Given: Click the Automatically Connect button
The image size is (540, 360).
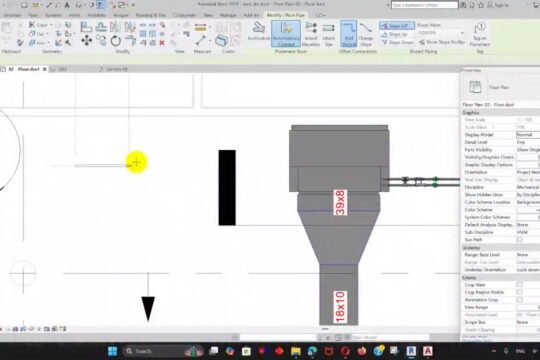Looking at the screenshot, I should tap(286, 33).
